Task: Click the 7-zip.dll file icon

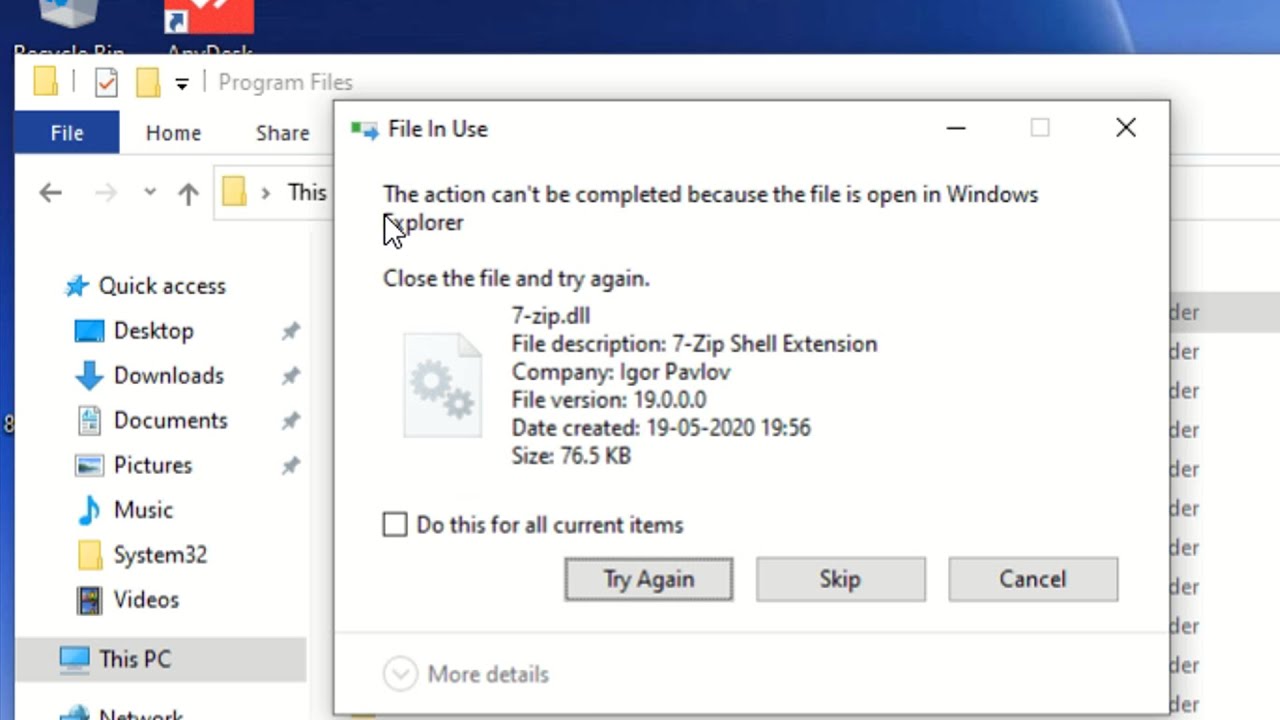Action: [x=442, y=386]
